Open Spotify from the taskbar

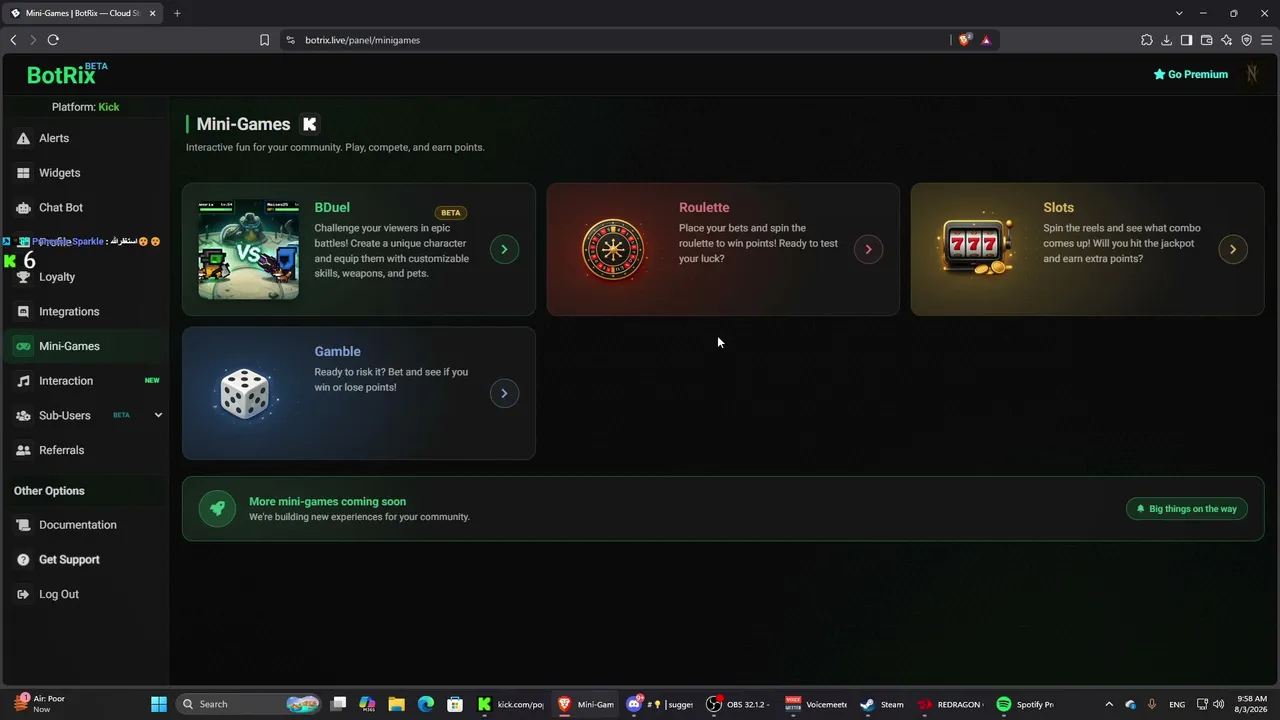tap(1025, 704)
